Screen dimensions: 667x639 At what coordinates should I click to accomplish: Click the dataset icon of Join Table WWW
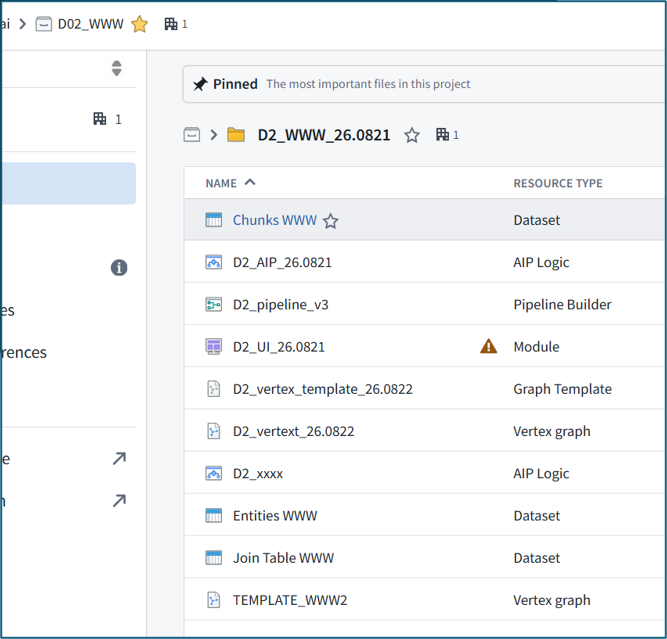coord(214,557)
